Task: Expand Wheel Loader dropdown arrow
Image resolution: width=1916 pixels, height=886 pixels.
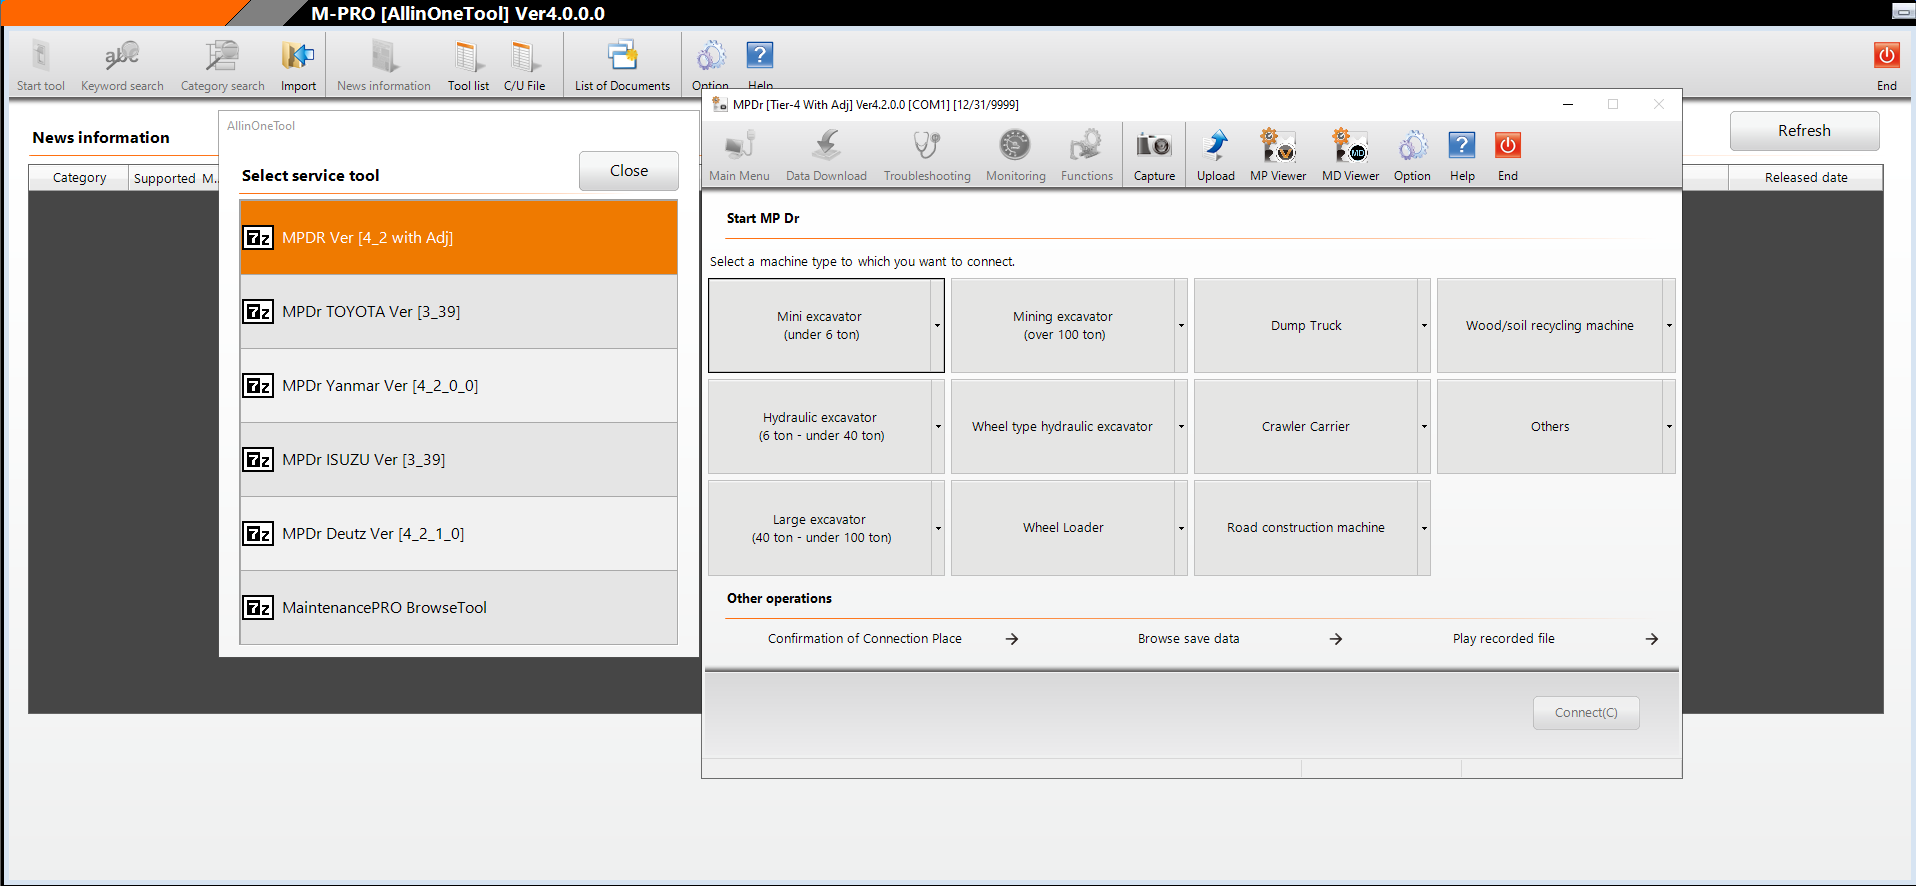Action: (1181, 528)
